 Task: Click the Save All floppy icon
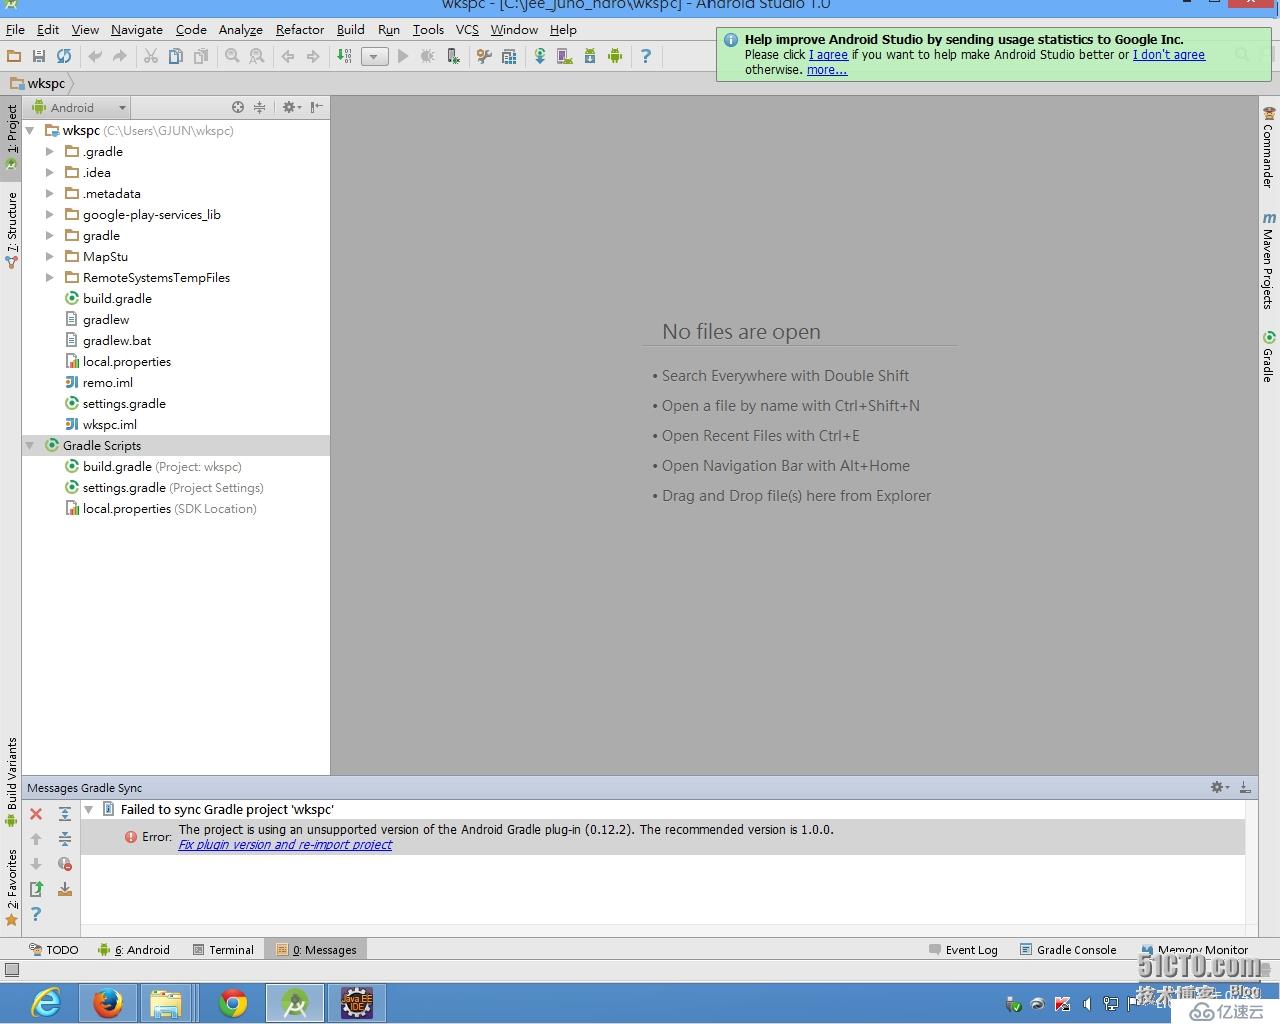(x=39, y=56)
